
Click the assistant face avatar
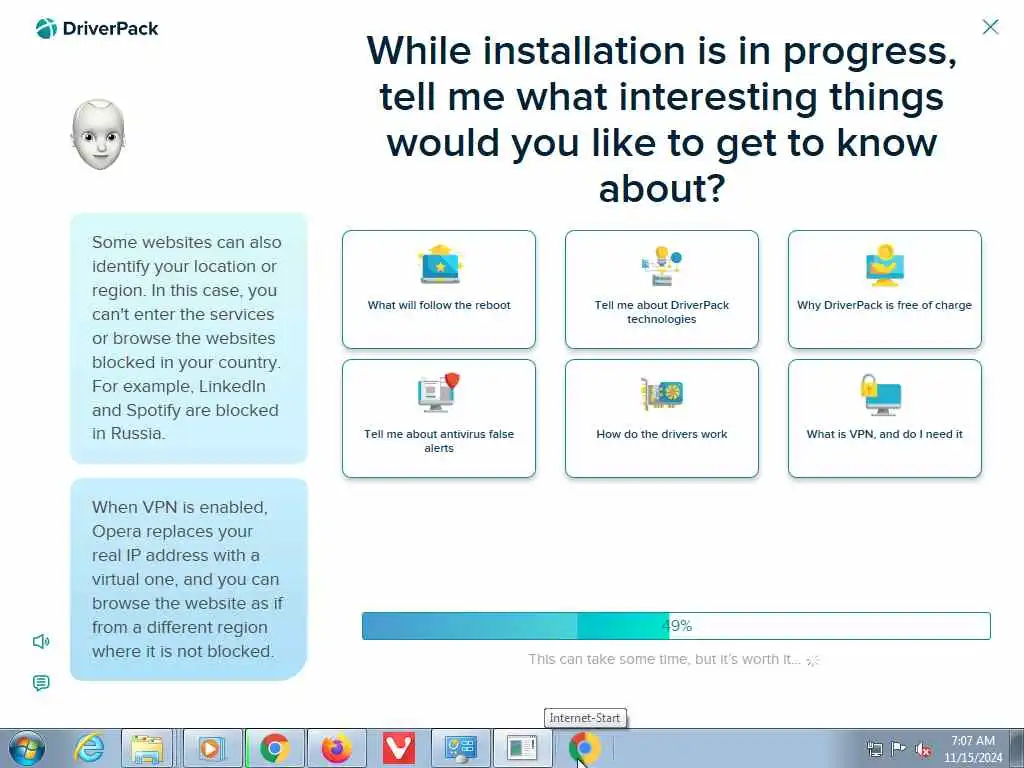98,135
